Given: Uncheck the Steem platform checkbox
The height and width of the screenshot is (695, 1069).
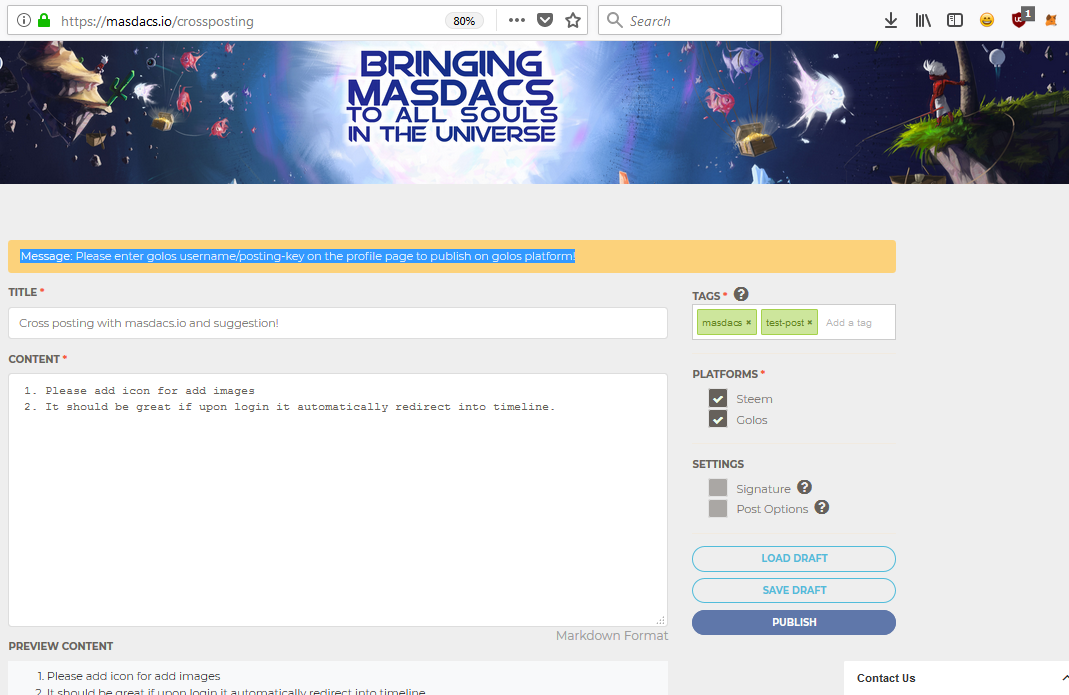Looking at the screenshot, I should (718, 398).
